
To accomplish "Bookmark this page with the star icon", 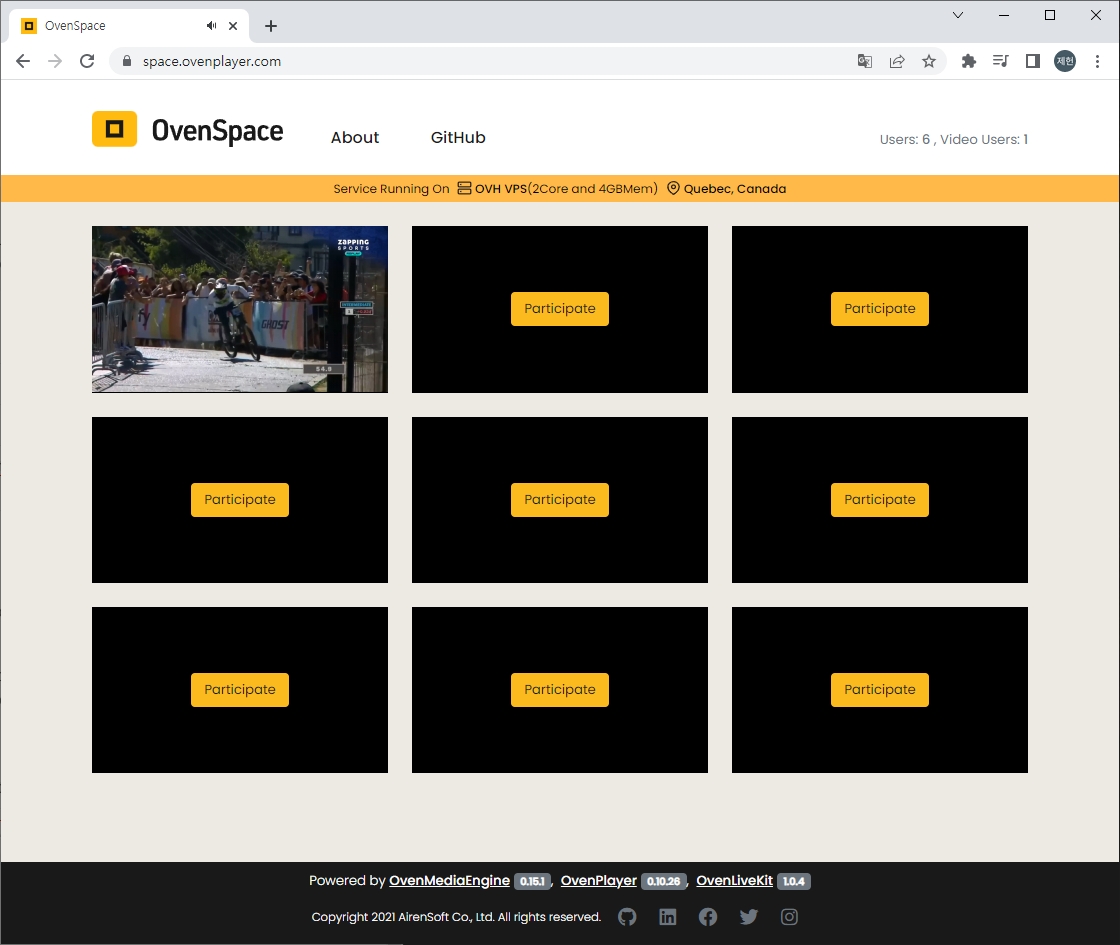I will coord(929,61).
